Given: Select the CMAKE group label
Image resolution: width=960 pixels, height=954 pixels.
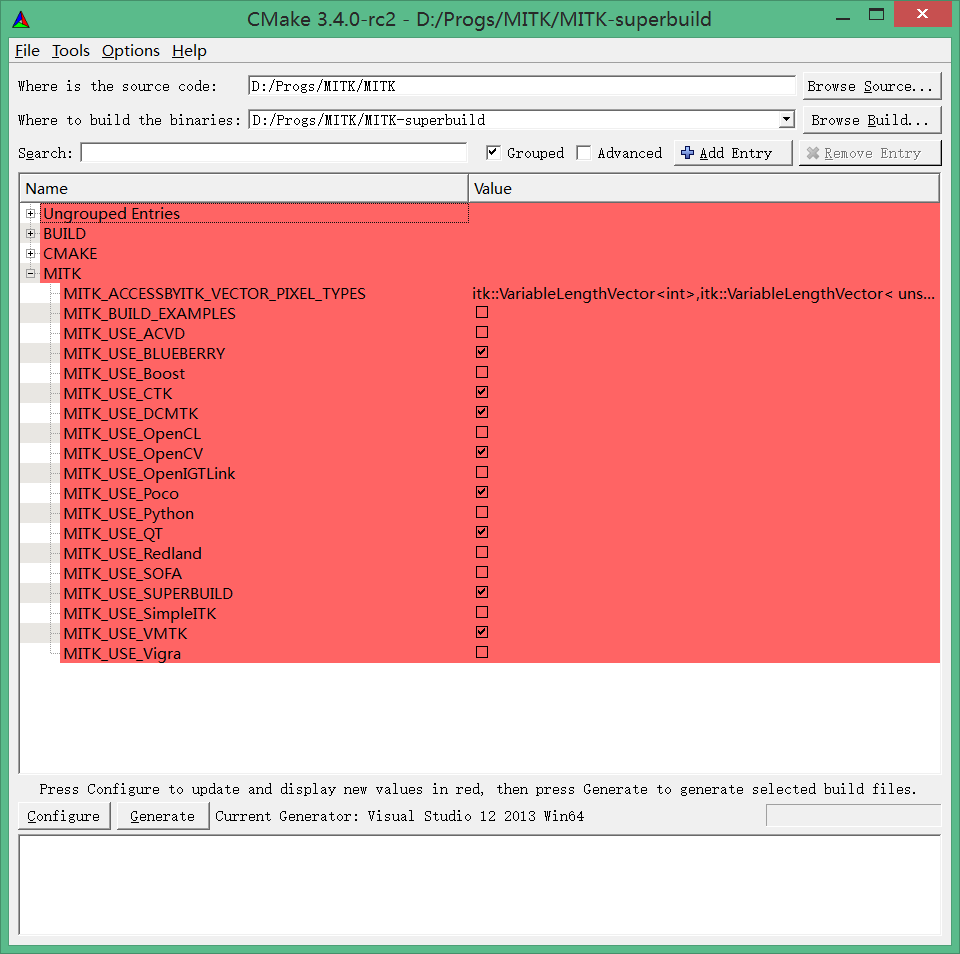Looking at the screenshot, I should 70,254.
